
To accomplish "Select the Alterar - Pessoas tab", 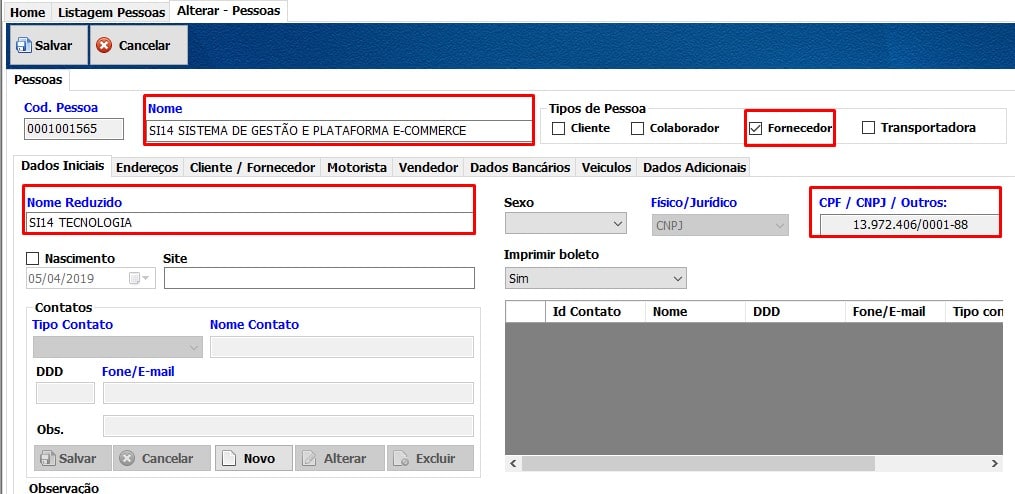I will [x=229, y=11].
